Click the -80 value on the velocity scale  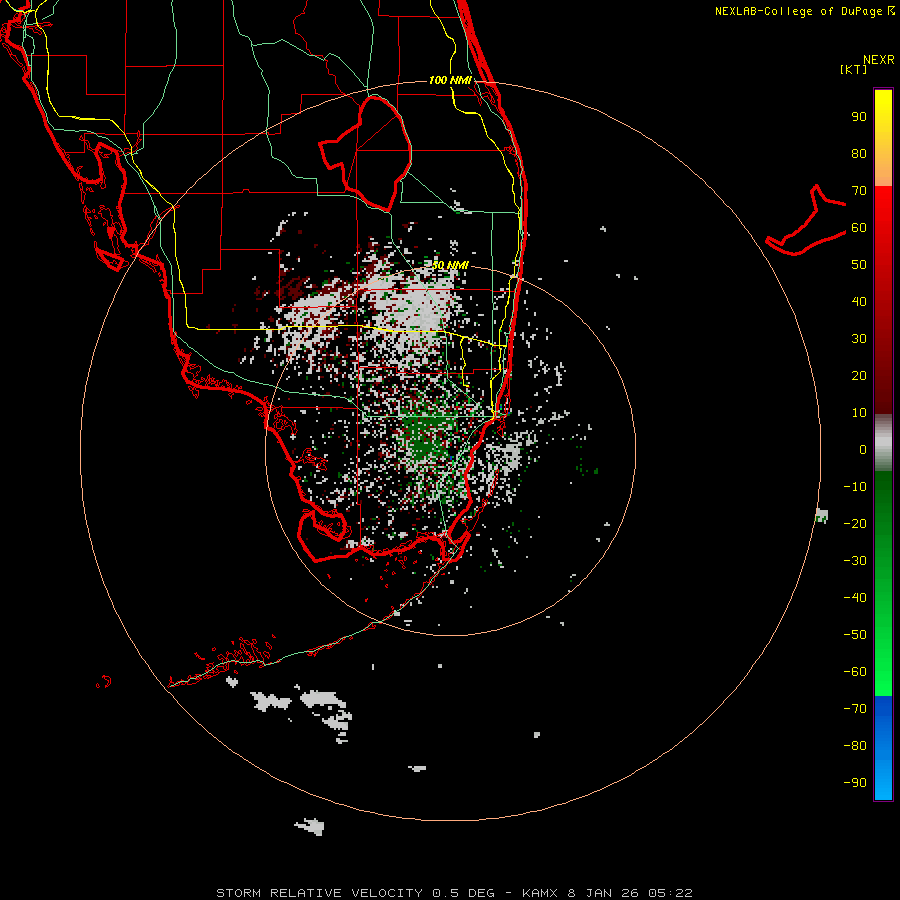click(x=855, y=746)
